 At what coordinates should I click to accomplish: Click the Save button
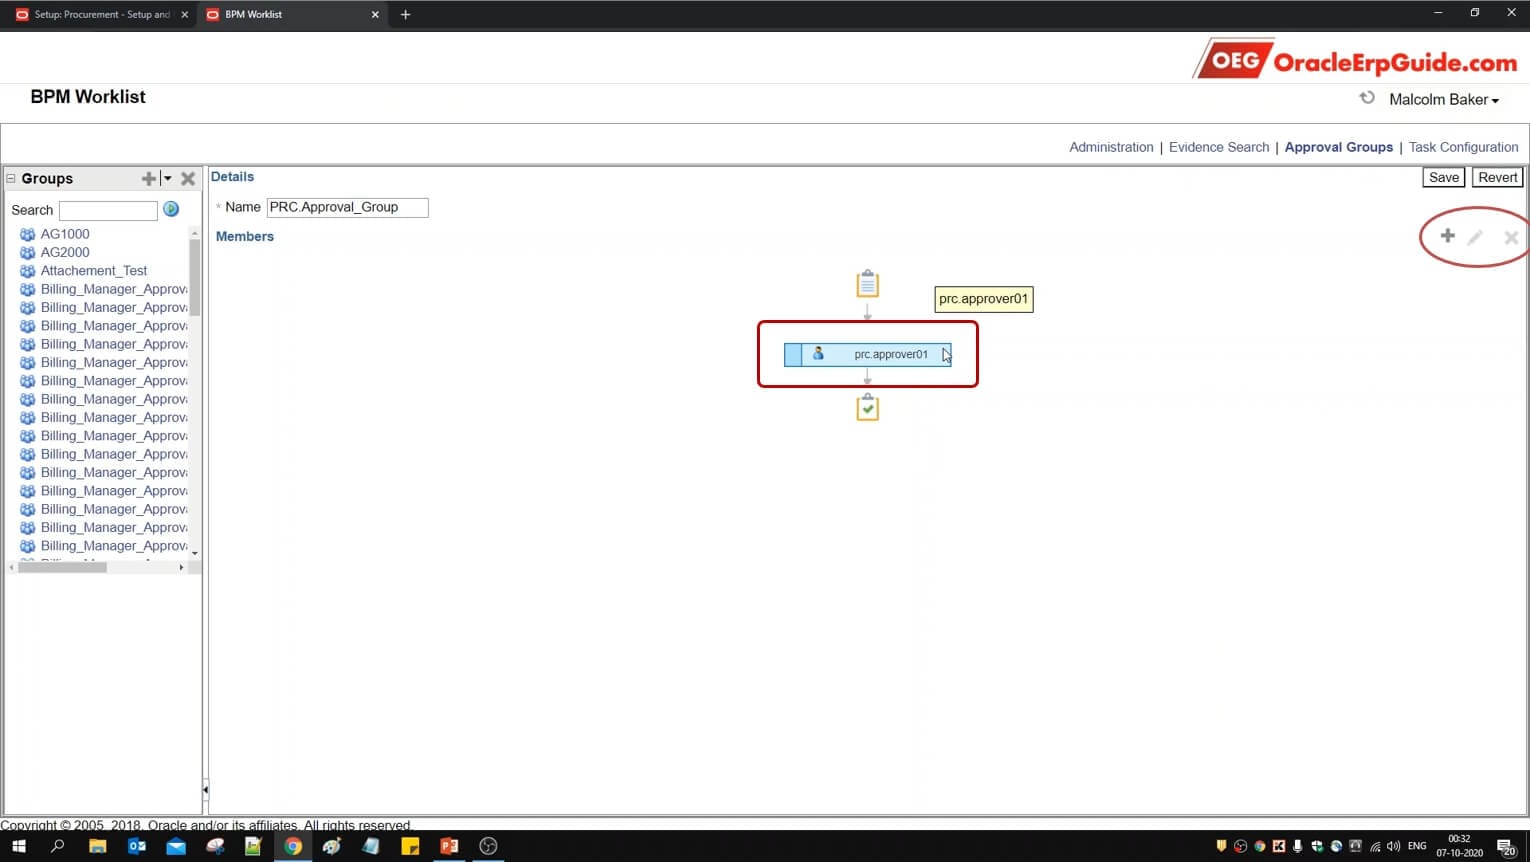pos(1443,177)
